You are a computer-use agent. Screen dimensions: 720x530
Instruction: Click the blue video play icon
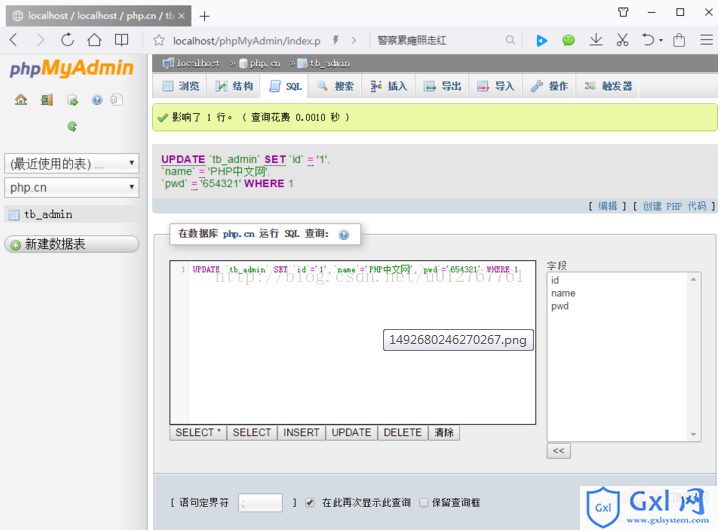[x=542, y=40]
